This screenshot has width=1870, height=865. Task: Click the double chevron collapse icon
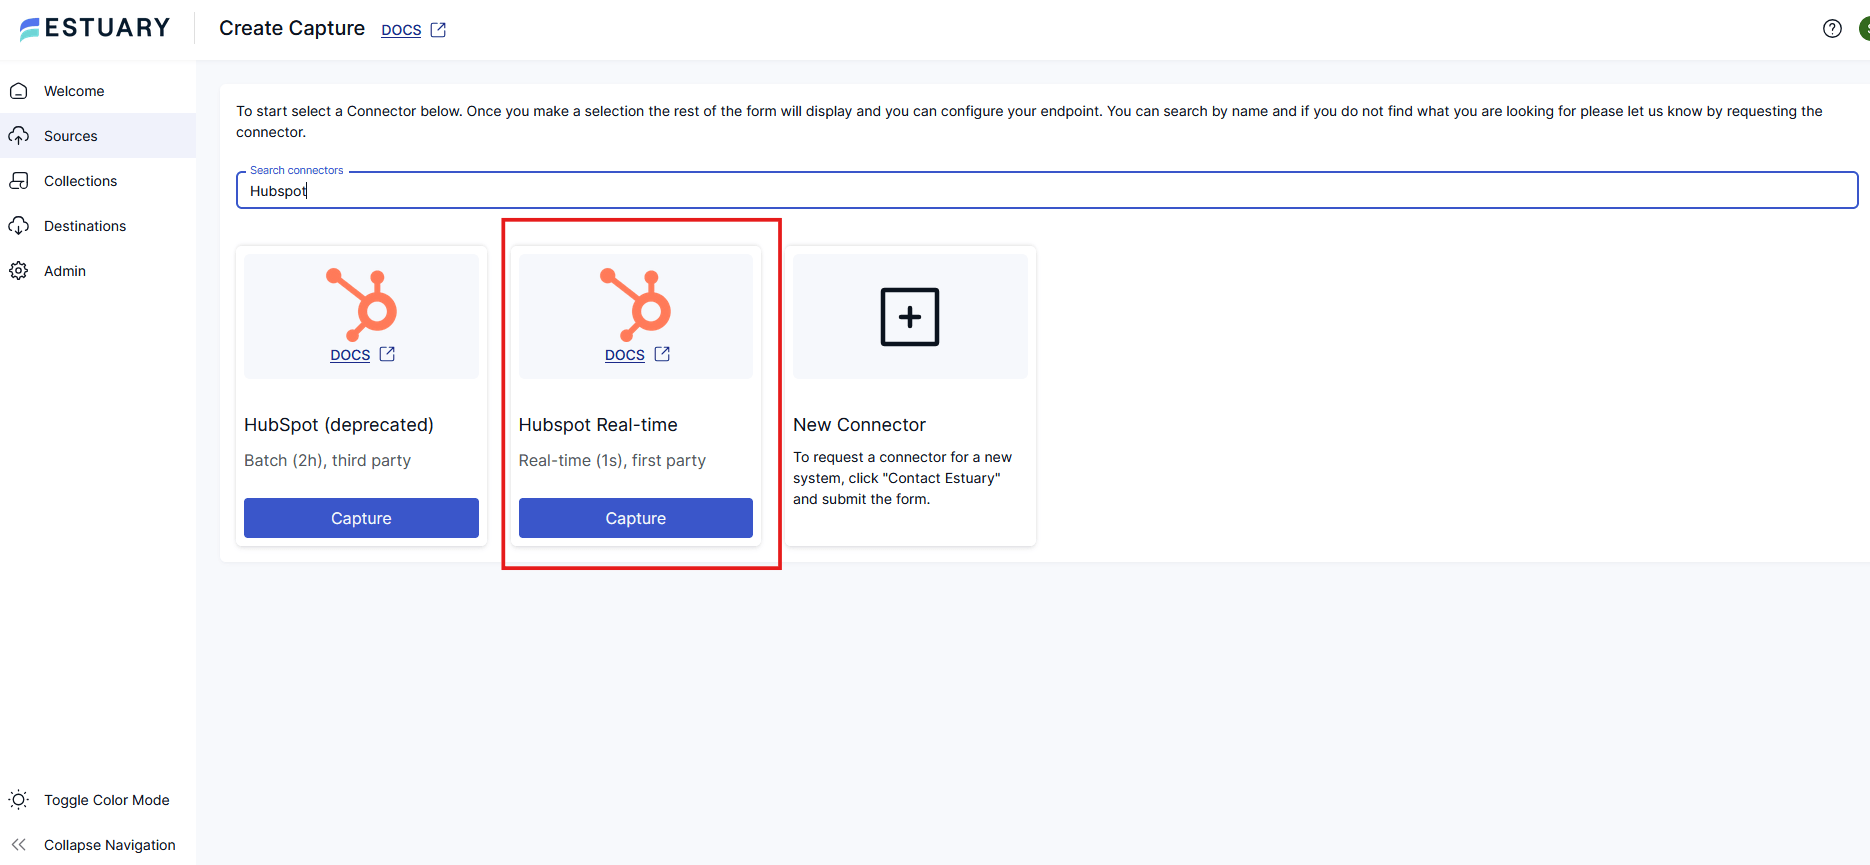click(19, 845)
